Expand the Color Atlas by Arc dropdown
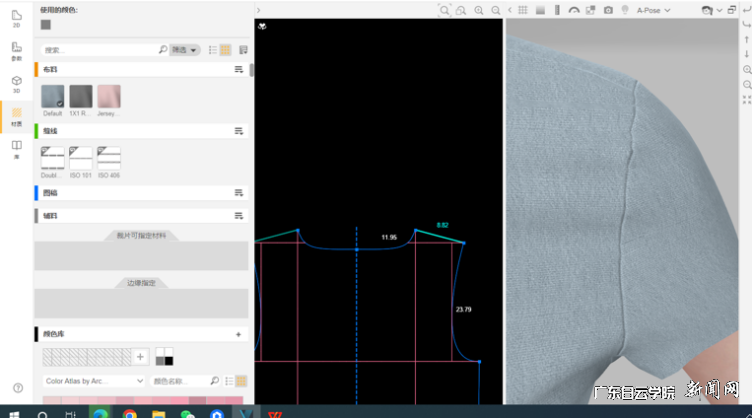752x418 pixels. point(94,381)
